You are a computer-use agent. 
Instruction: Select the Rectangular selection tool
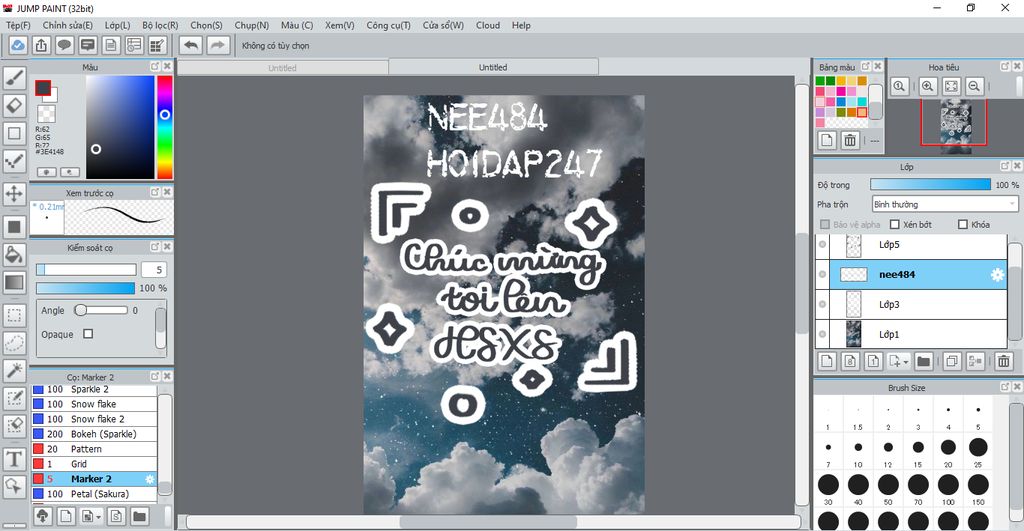[x=14, y=315]
